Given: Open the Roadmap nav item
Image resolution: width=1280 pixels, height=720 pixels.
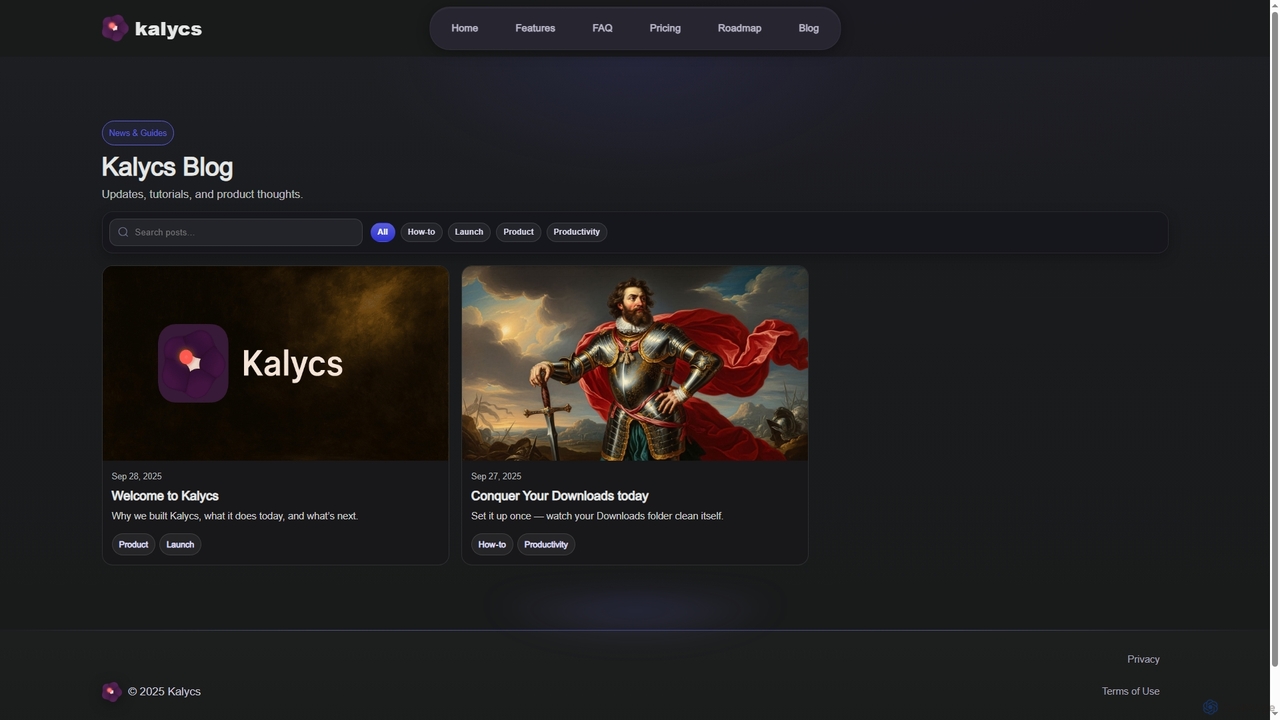Looking at the screenshot, I should pyautogui.click(x=739, y=28).
